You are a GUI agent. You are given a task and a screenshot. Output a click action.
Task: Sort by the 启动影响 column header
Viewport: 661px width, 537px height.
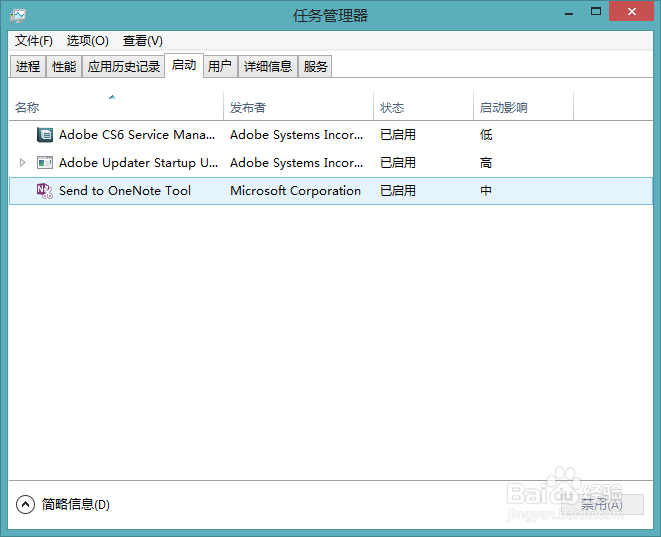point(524,106)
